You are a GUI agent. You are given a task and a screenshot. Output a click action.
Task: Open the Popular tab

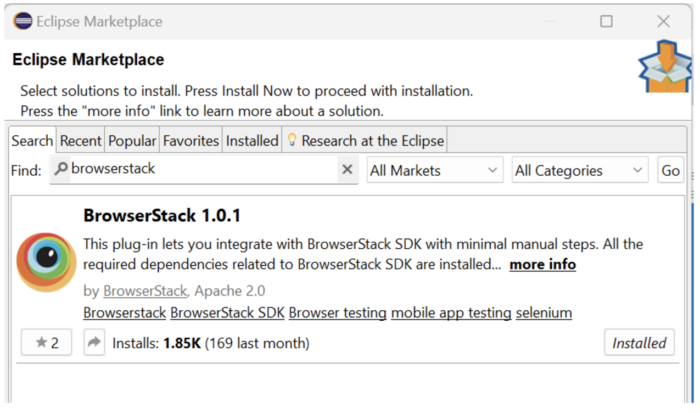(x=132, y=141)
